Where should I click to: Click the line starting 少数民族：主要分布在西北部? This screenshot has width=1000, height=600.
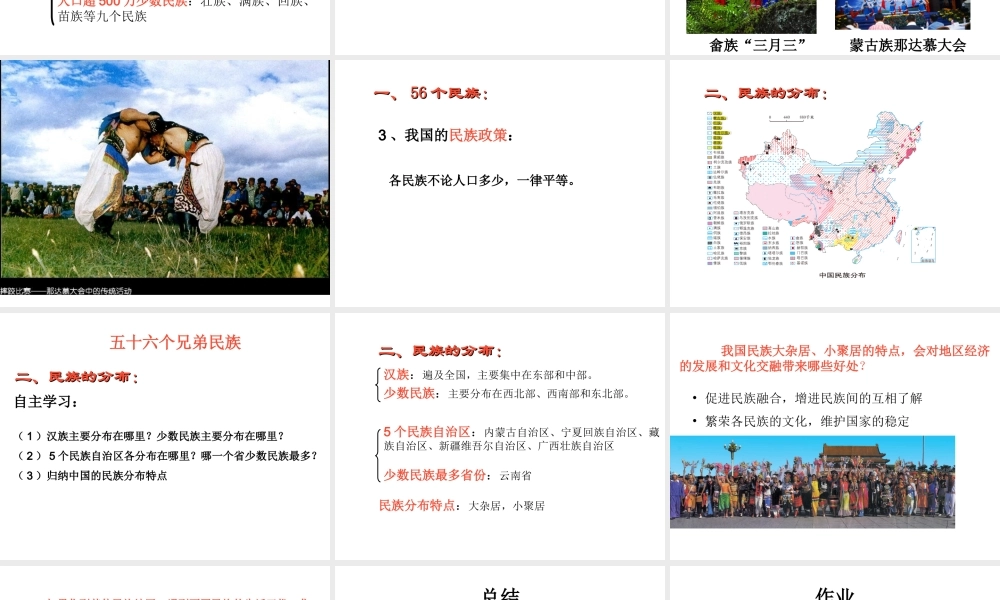[x=508, y=393]
